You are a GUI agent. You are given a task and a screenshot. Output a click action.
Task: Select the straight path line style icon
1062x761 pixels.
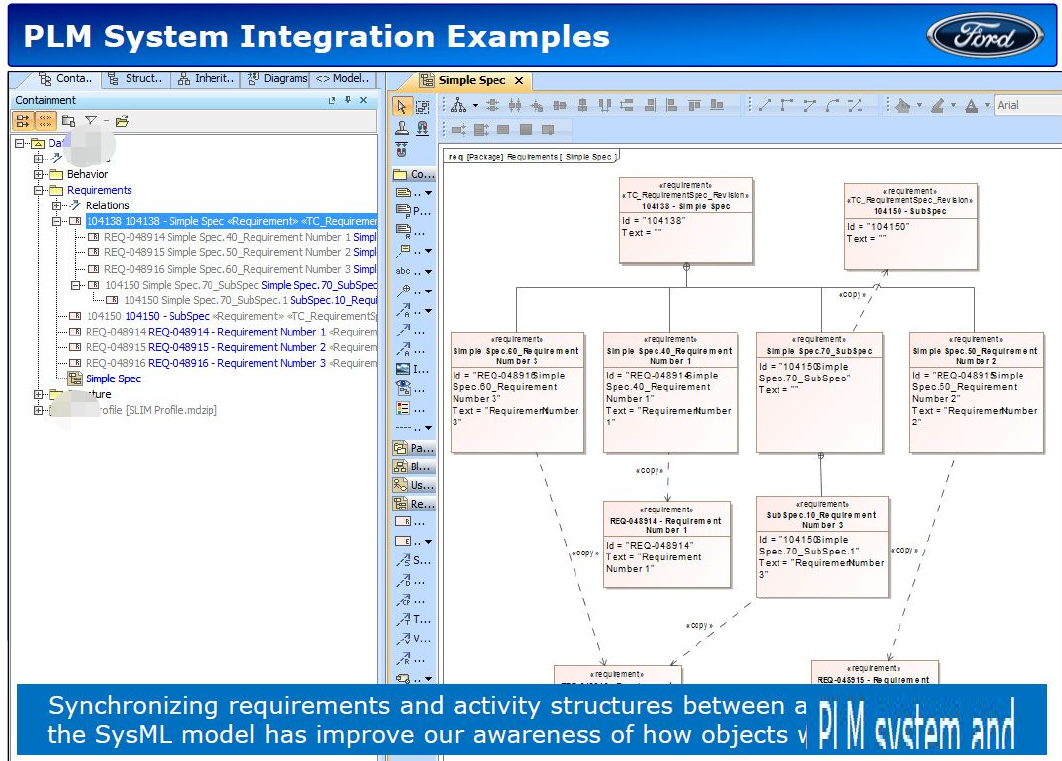tap(765, 105)
